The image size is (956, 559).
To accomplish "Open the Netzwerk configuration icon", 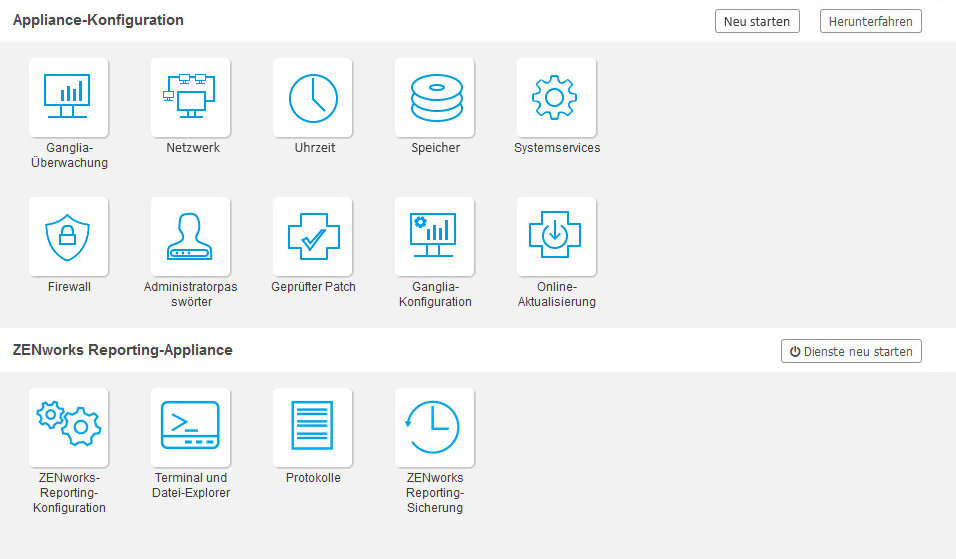I will (190, 98).
